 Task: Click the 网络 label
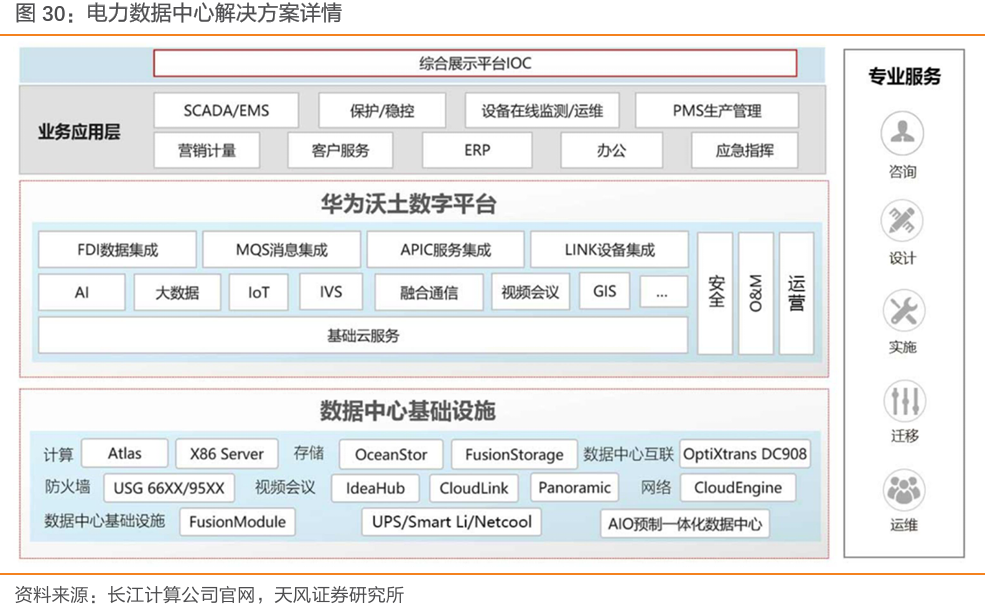[655, 487]
